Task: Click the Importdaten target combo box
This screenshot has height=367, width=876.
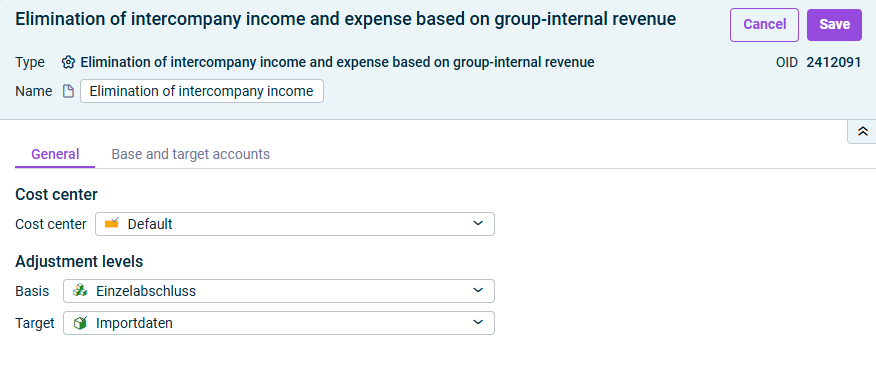Action: pos(279,323)
